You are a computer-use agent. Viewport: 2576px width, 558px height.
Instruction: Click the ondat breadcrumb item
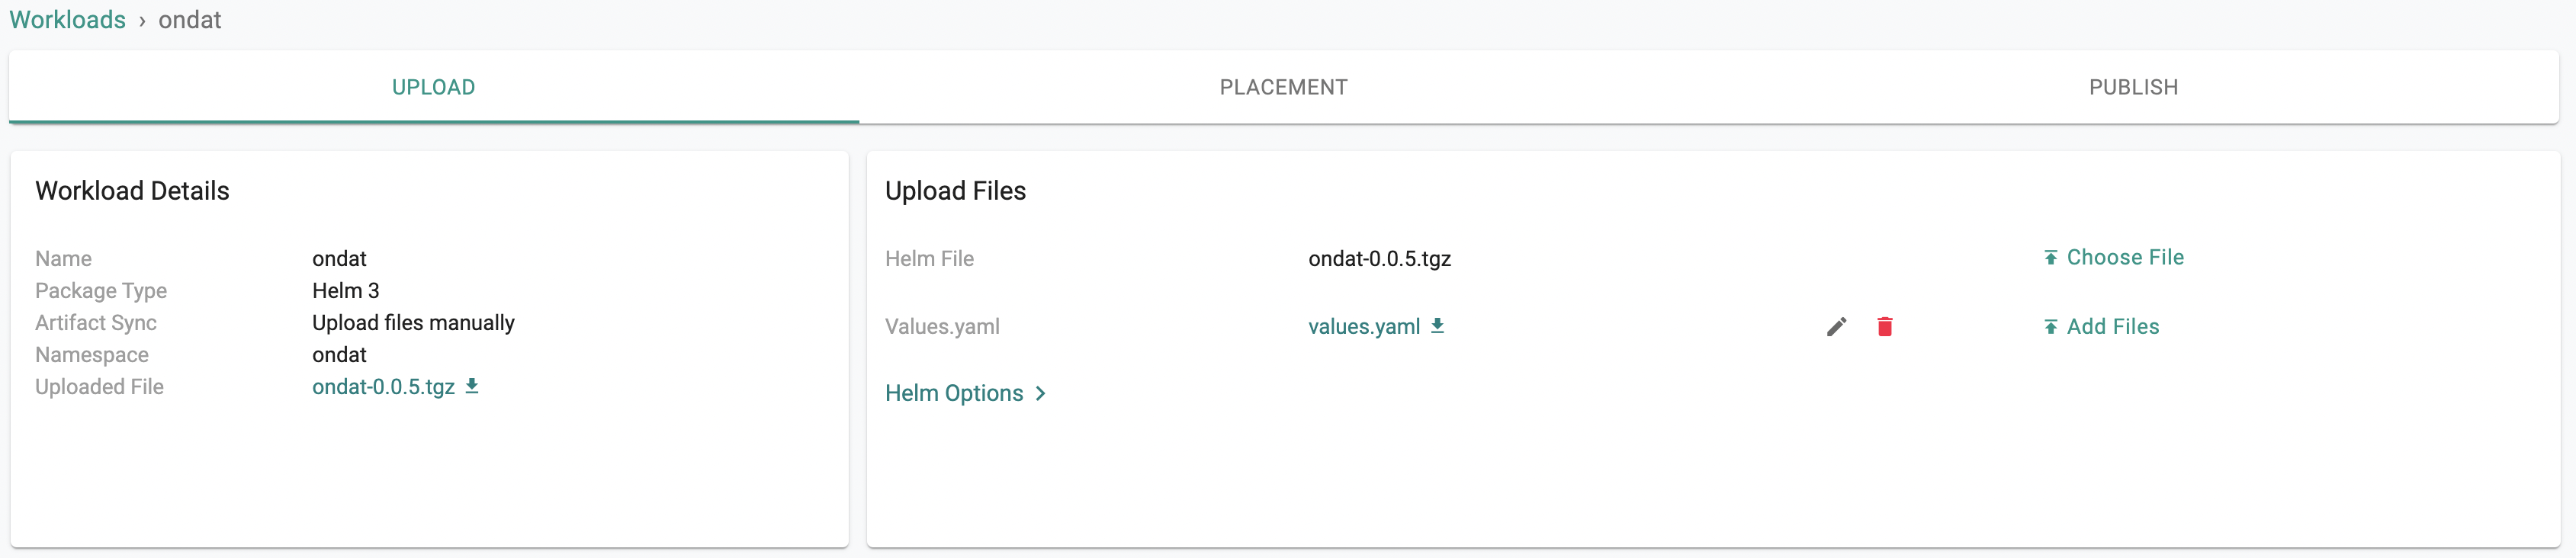pos(189,20)
